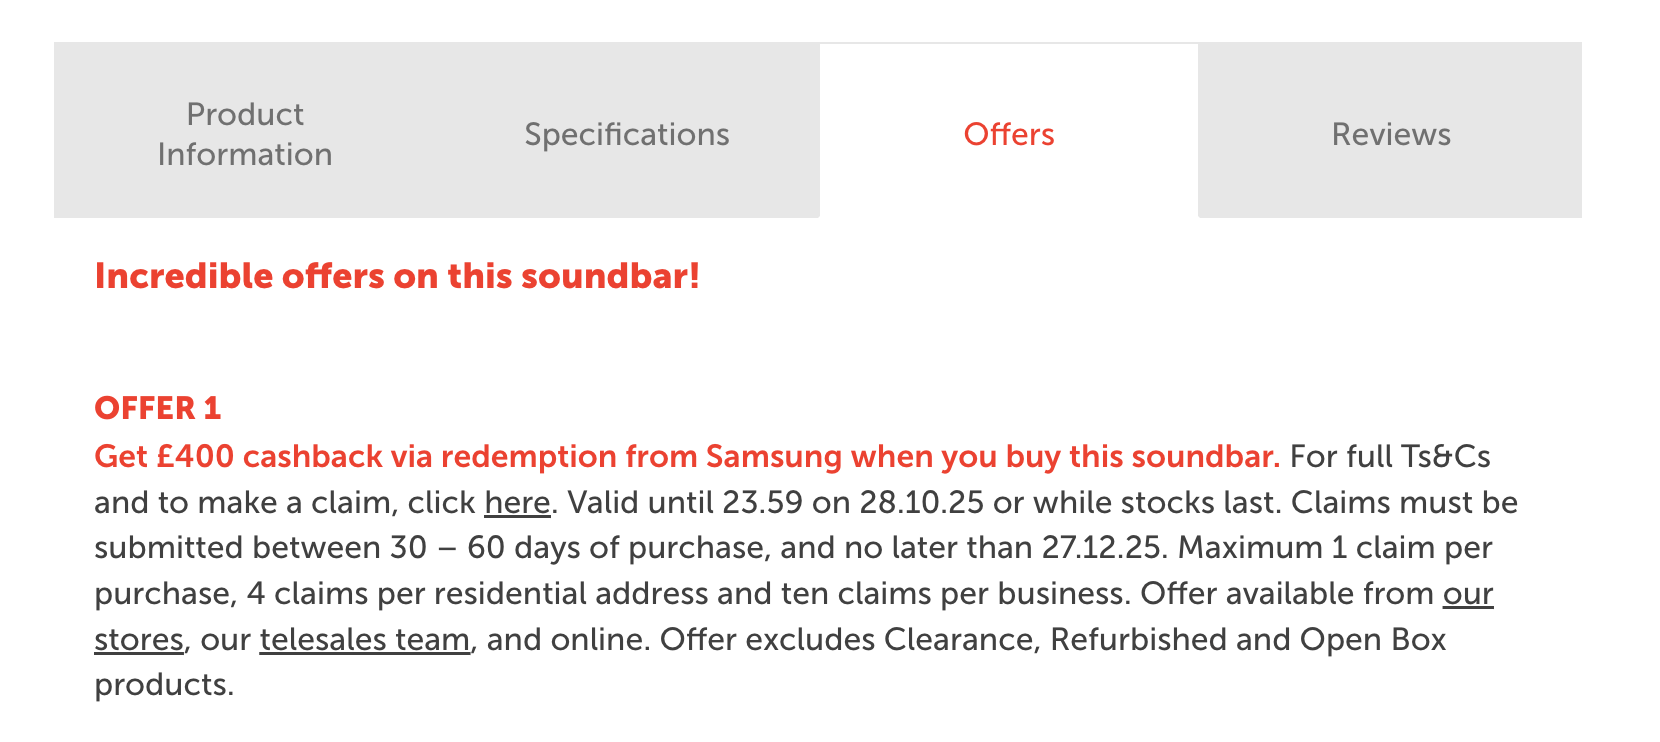
Task: Open the Product Information tab
Action: pos(245,134)
